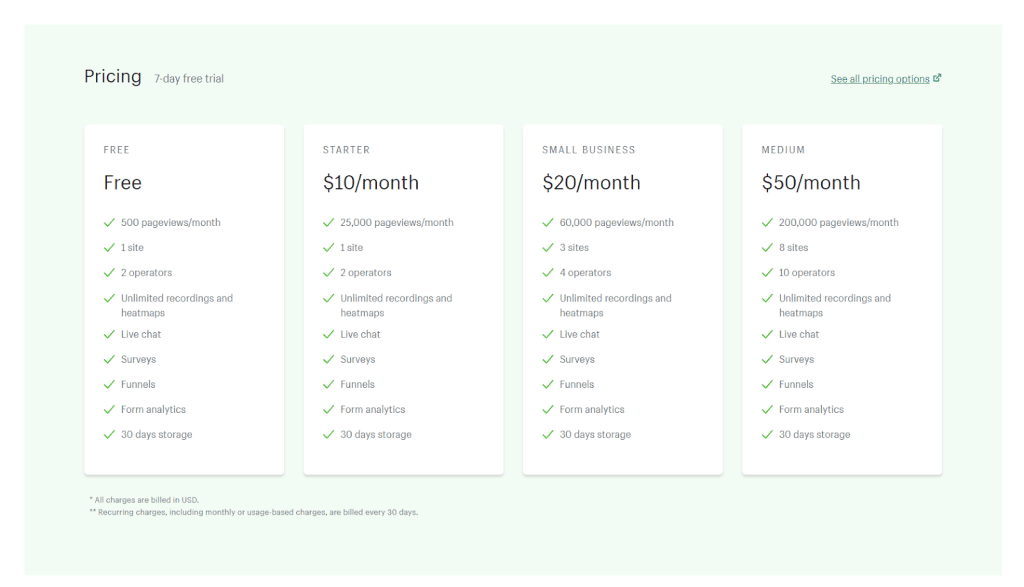Click the checkmark next to 3 sites
1024x587 pixels.
pyautogui.click(x=548, y=248)
